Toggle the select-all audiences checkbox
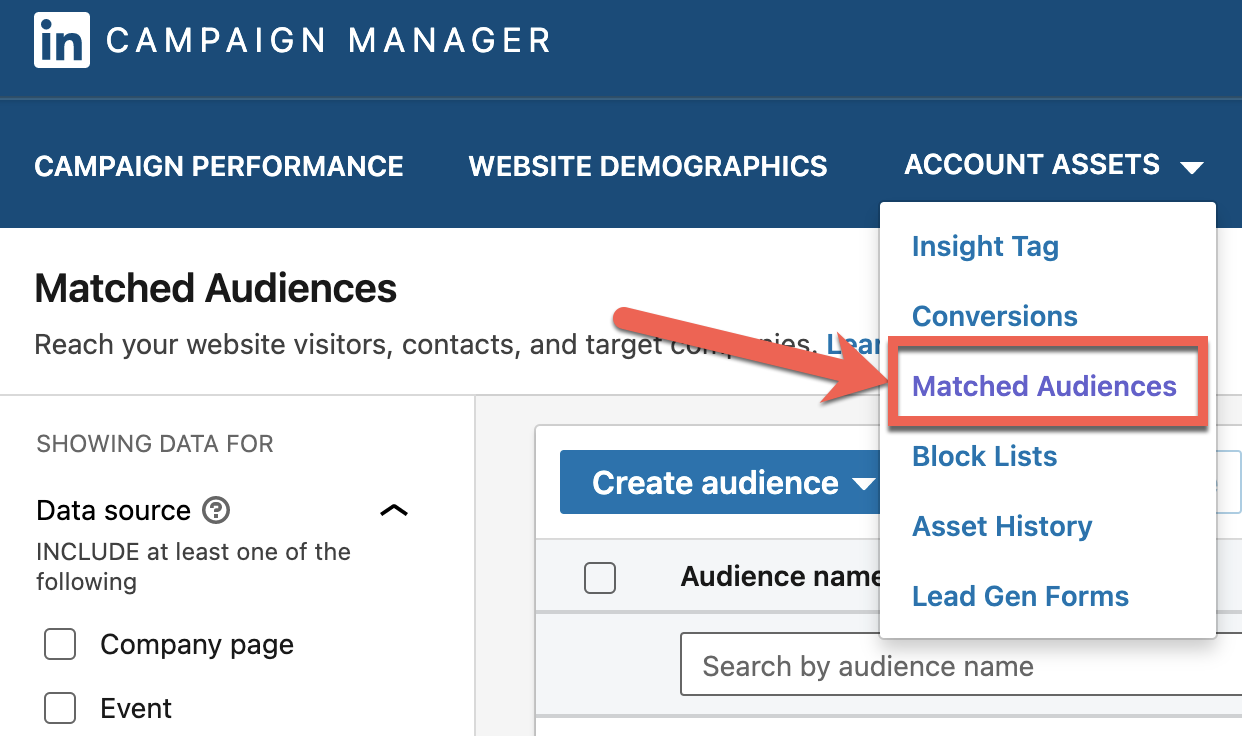This screenshot has height=736, width=1242. click(600, 577)
